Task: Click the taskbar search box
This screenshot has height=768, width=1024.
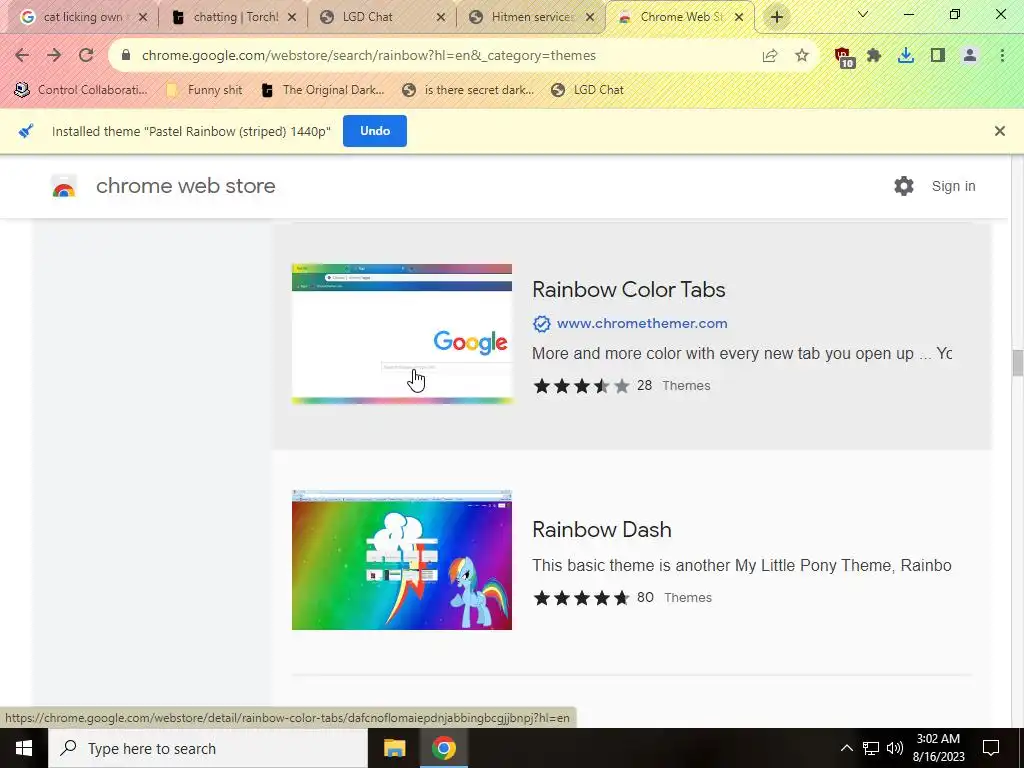Action: (208, 748)
